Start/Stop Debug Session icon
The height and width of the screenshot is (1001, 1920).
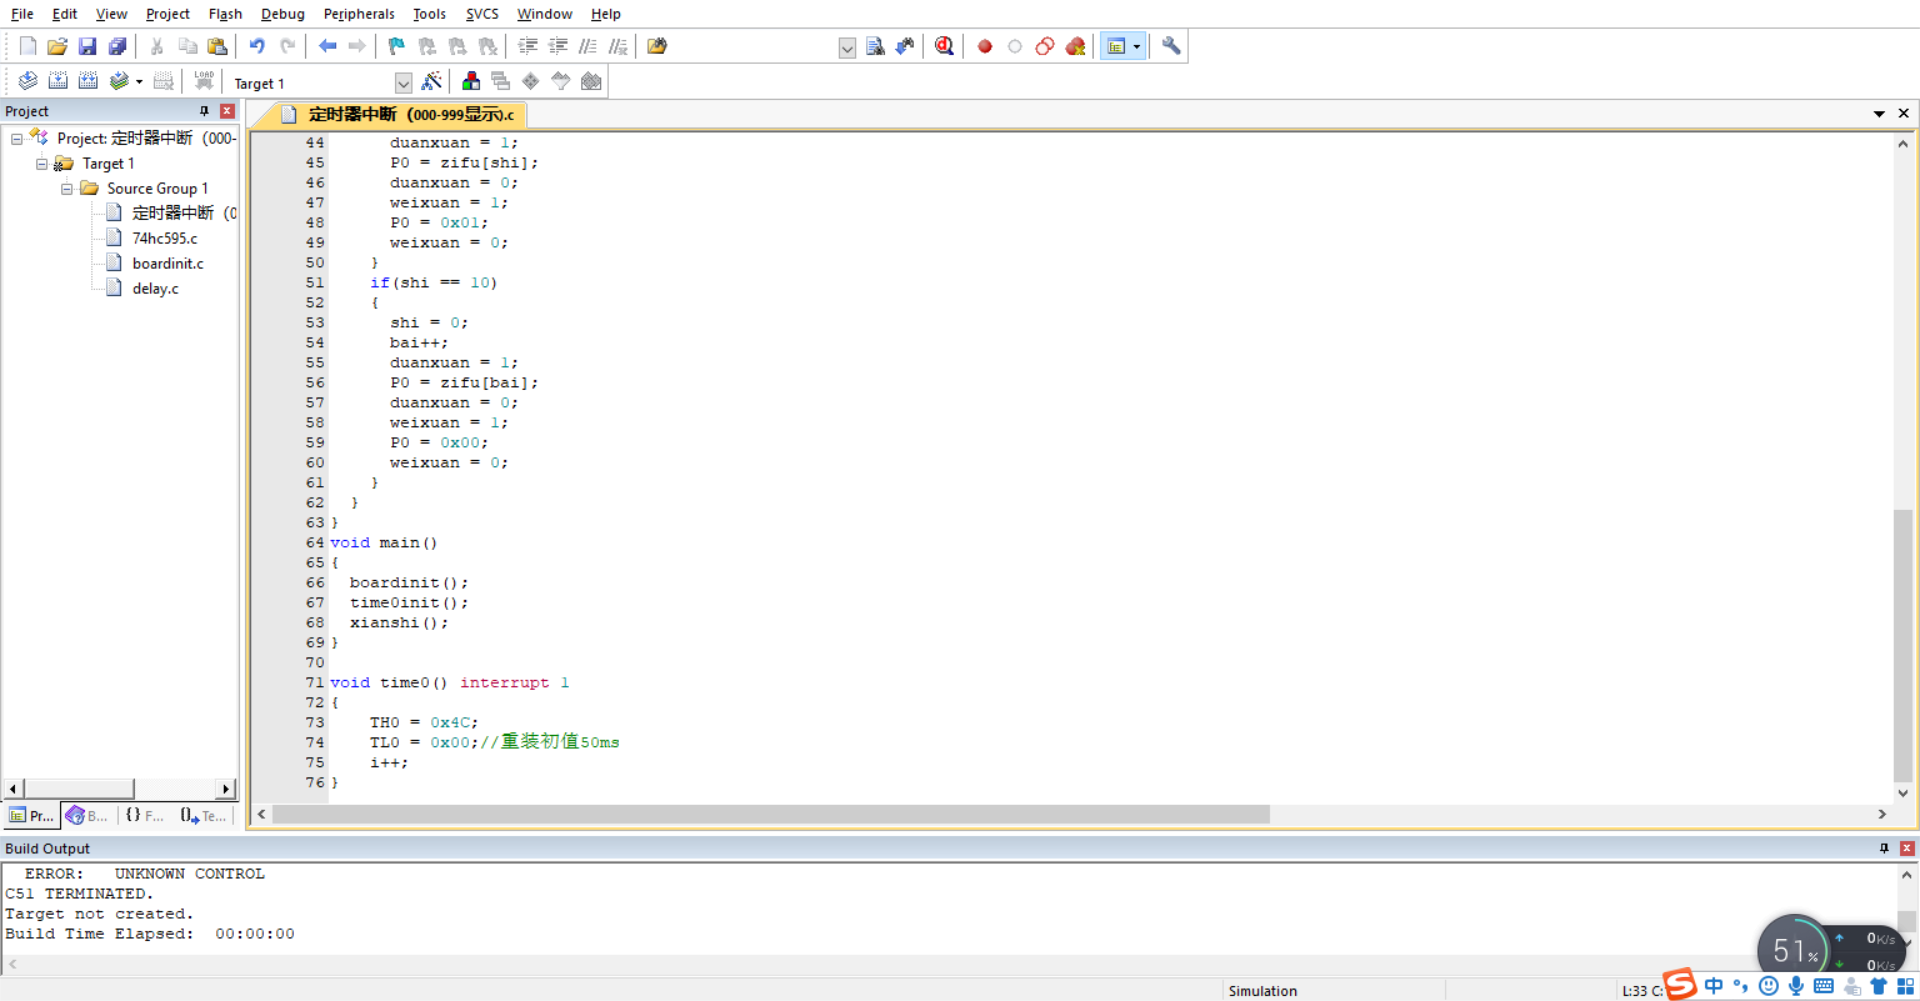click(944, 46)
